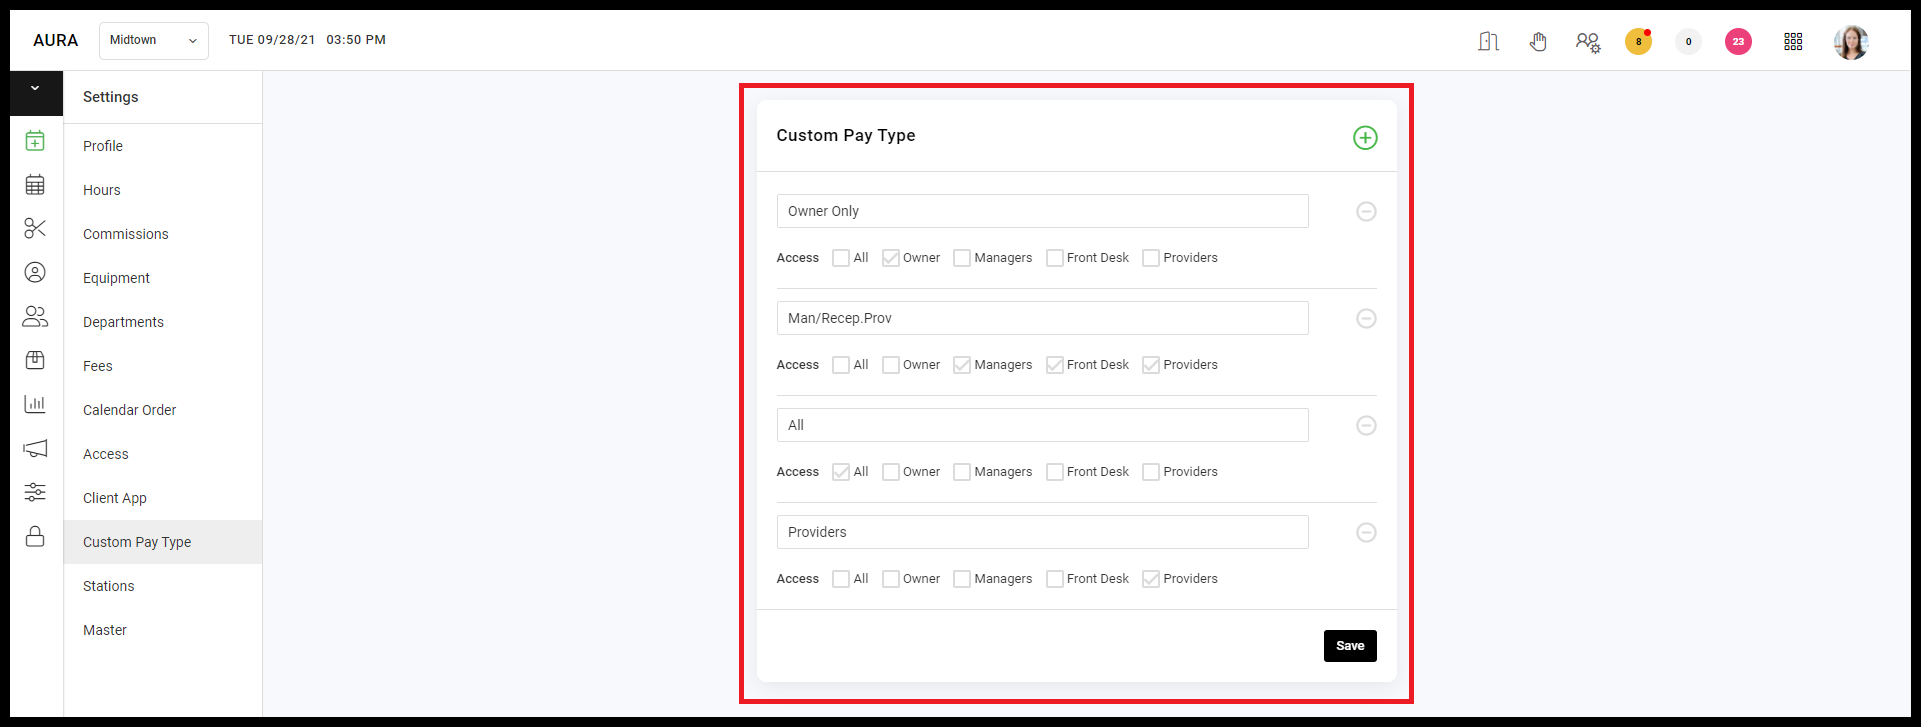The width and height of the screenshot is (1921, 727).
Task: Open the Midtown location dropdown
Action: click(x=154, y=41)
